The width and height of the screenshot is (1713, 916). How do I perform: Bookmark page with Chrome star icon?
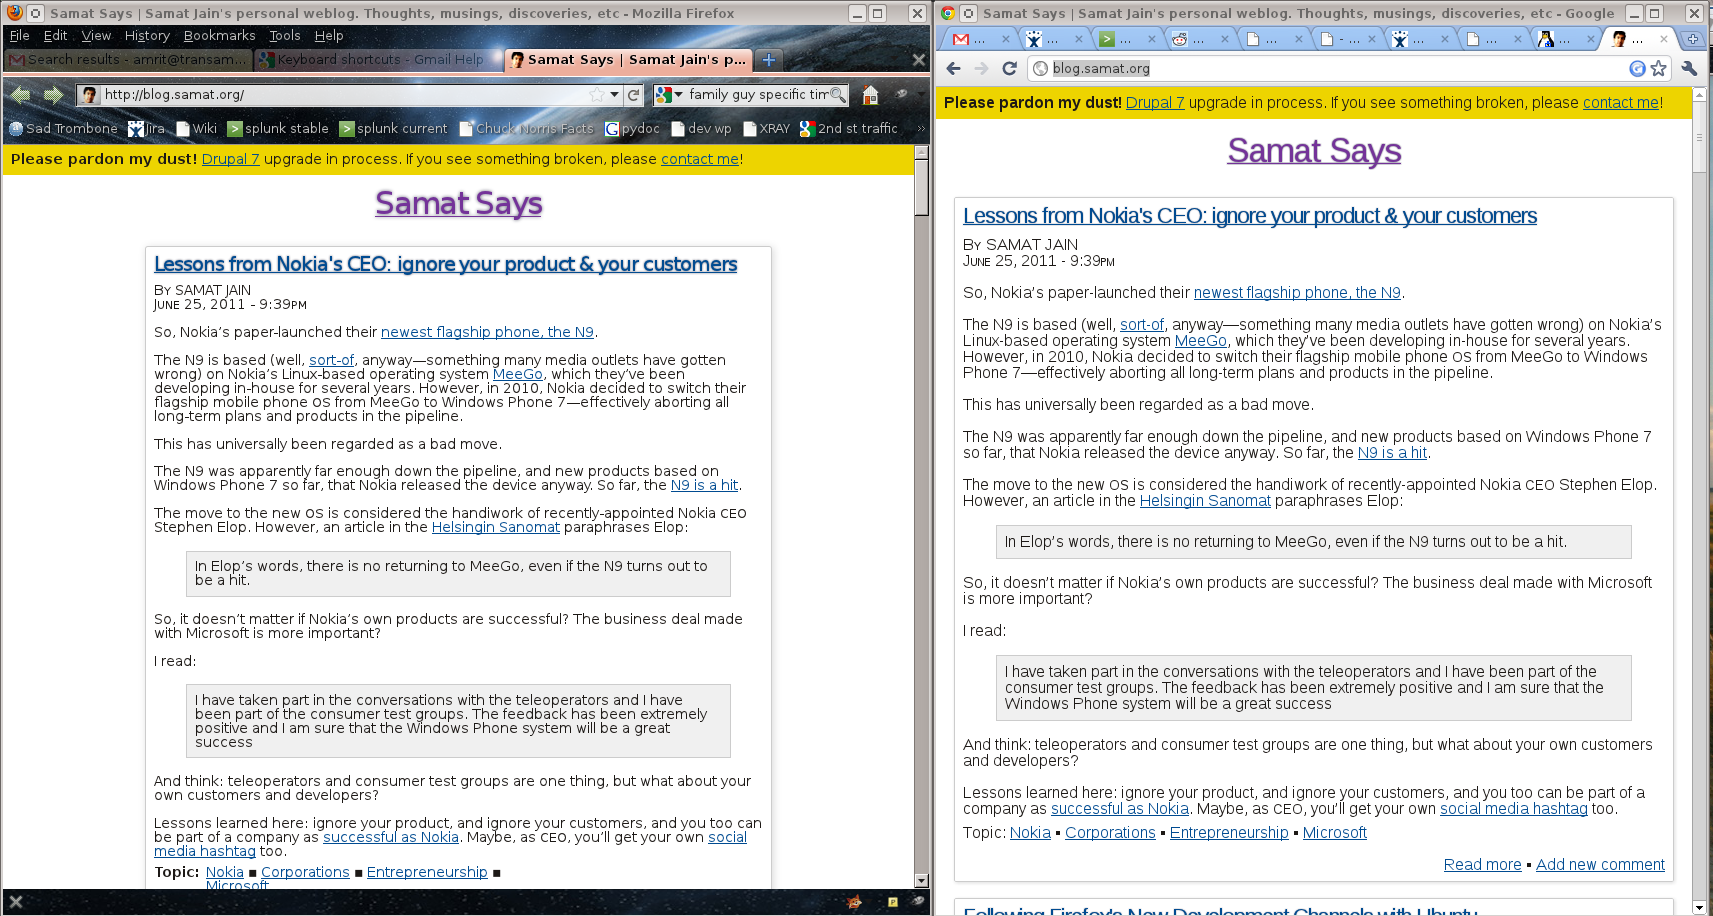[x=1659, y=69]
